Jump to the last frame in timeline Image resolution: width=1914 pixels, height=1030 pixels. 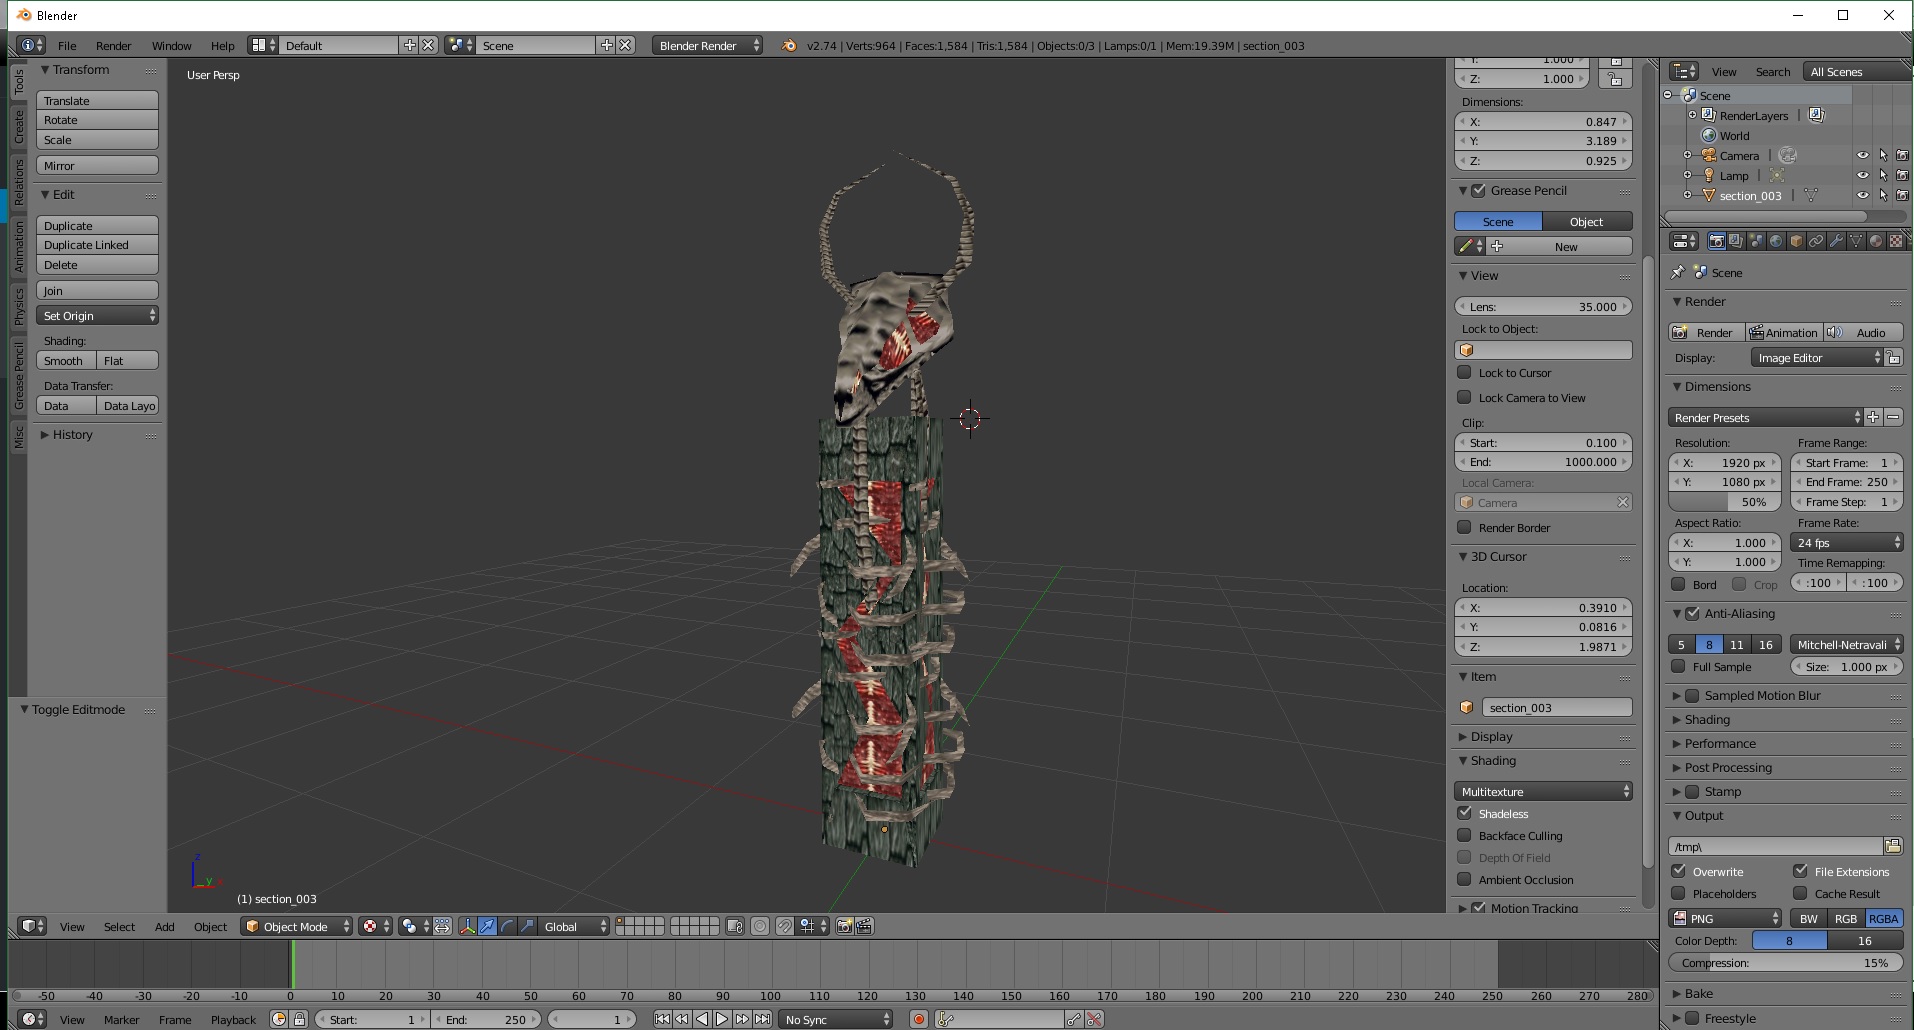click(x=762, y=1019)
